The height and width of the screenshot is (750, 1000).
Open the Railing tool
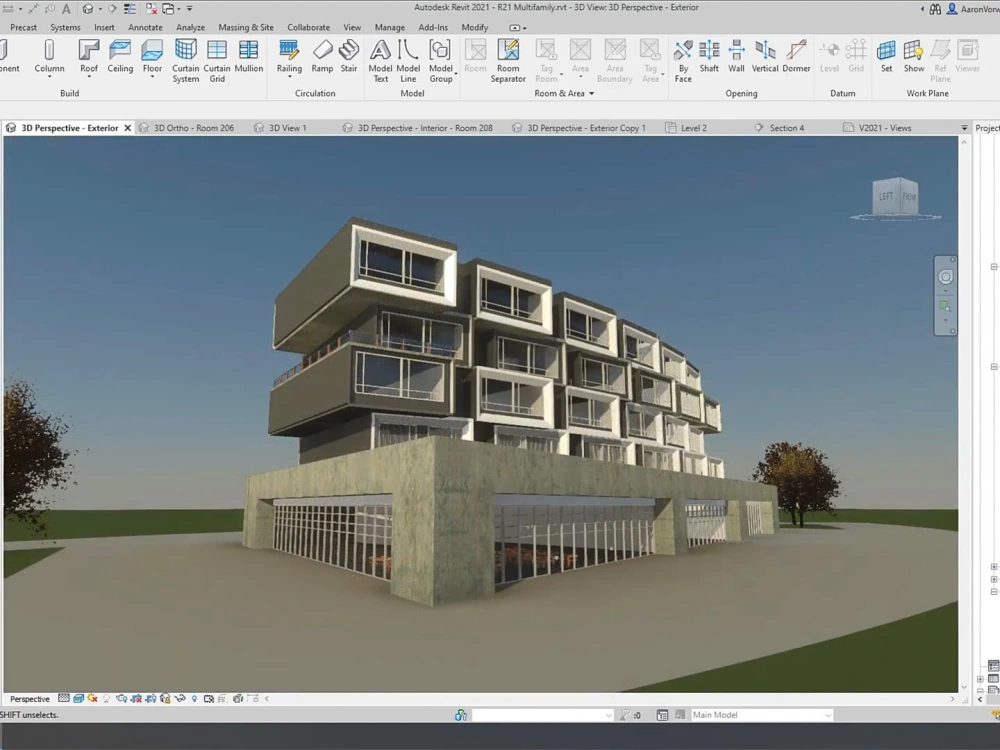[x=289, y=55]
